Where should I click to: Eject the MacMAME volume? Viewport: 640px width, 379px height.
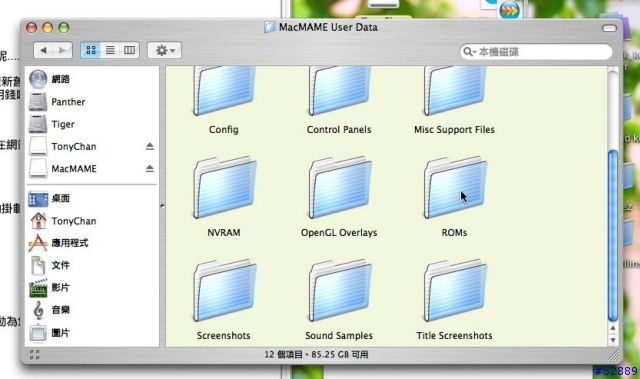150,168
